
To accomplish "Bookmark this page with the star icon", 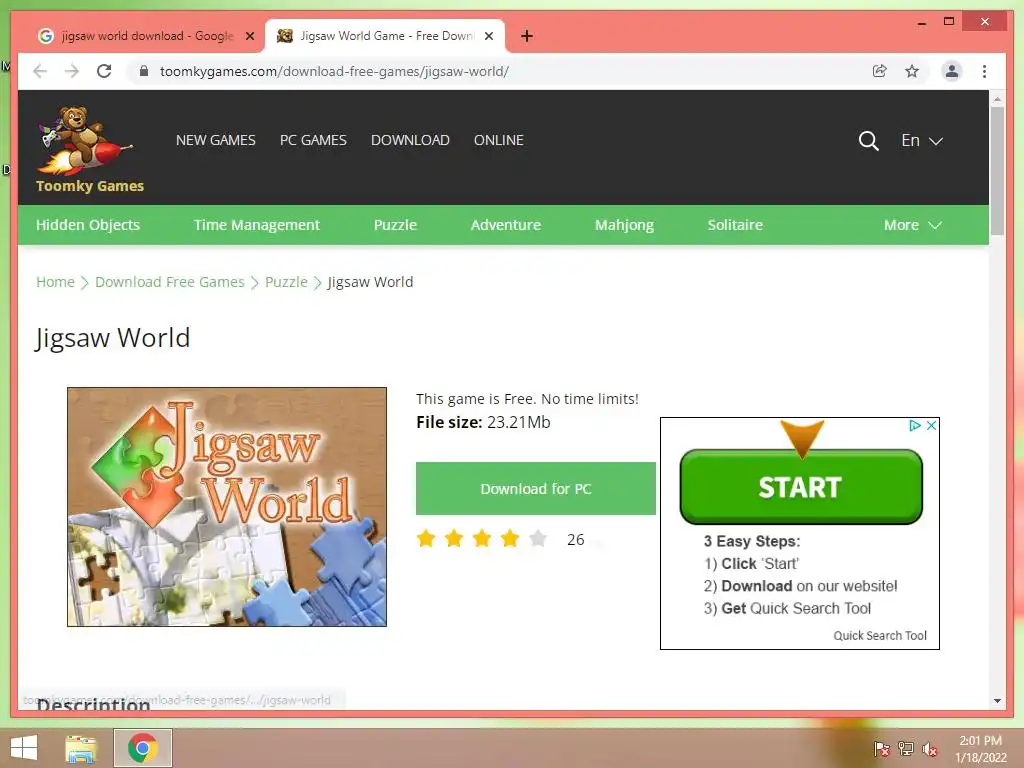I will click(912, 71).
